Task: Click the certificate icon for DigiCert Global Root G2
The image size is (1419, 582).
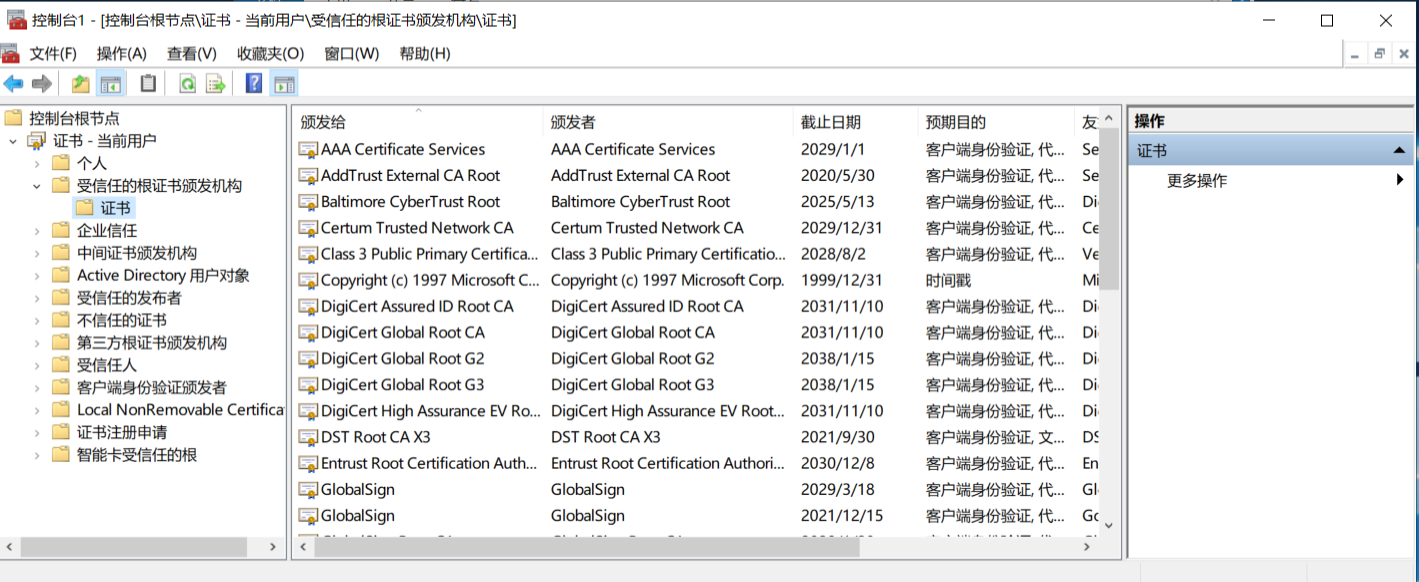Action: 308,359
